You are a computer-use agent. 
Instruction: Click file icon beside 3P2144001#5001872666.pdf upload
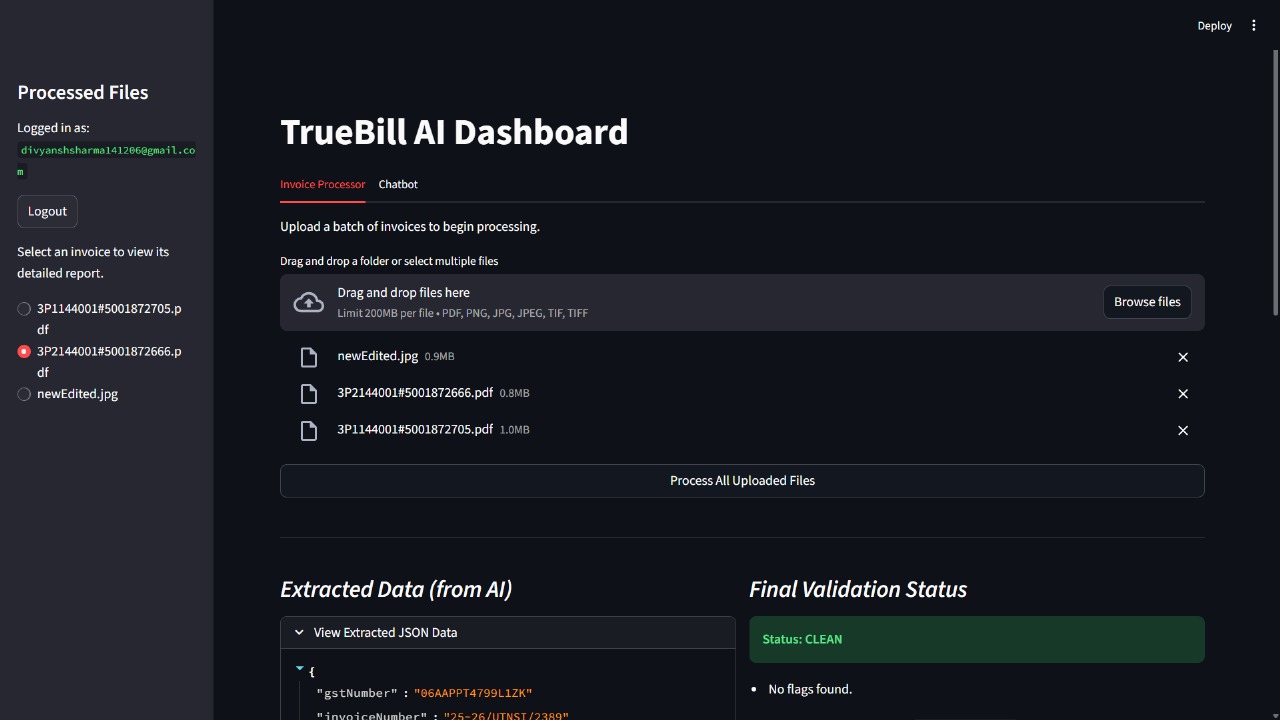tap(309, 394)
